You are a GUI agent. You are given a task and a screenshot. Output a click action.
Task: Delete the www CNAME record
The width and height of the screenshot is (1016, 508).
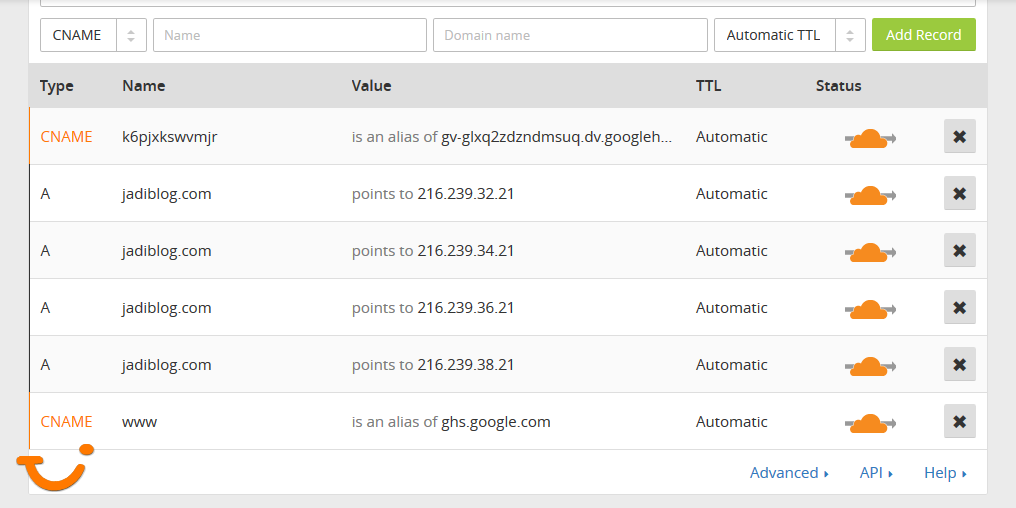point(959,421)
